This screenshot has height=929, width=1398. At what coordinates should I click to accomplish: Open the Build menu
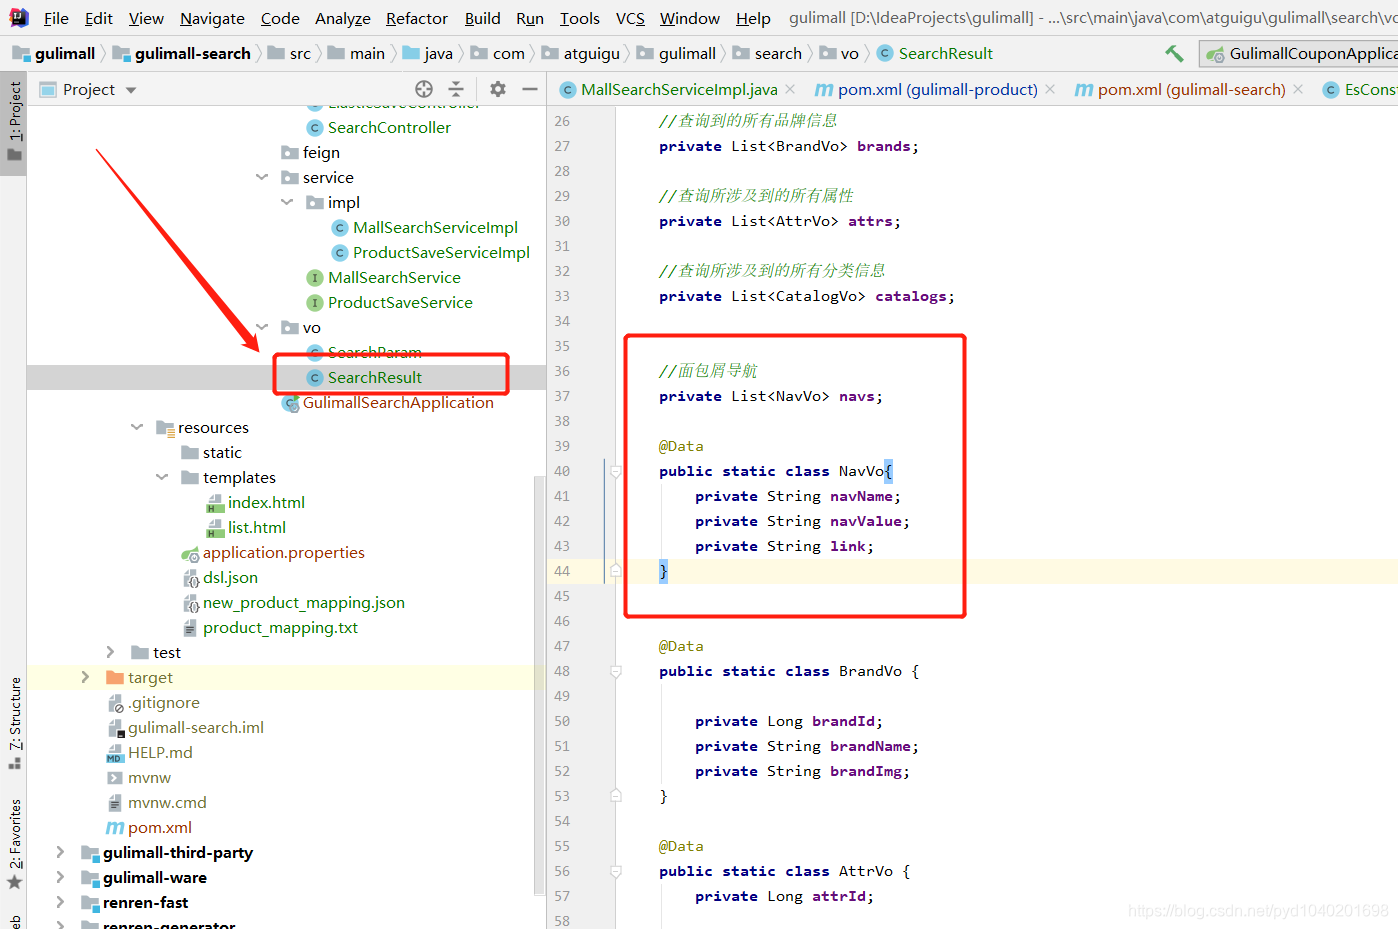tap(483, 18)
